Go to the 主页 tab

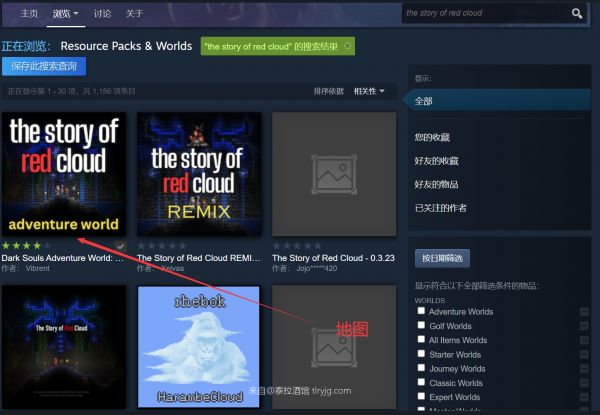tap(29, 14)
